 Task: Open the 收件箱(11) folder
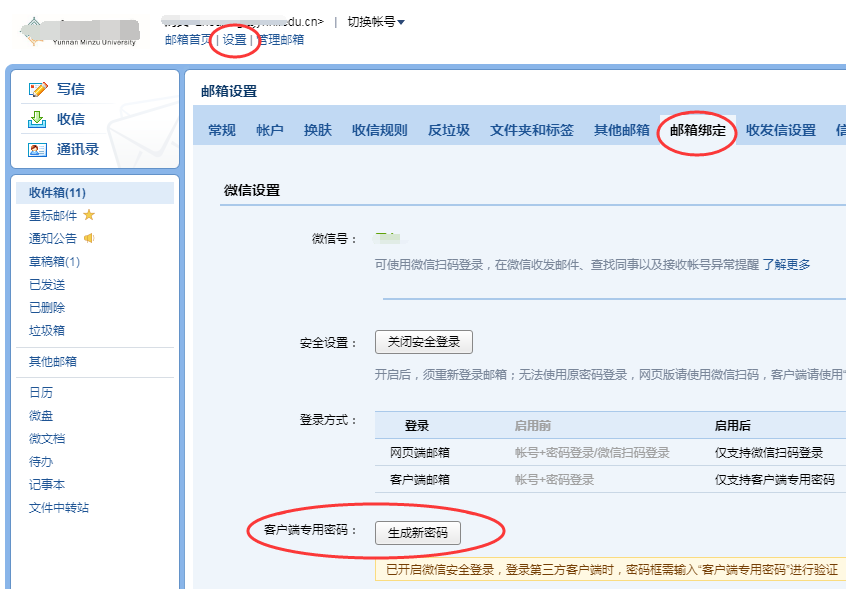(x=57, y=192)
